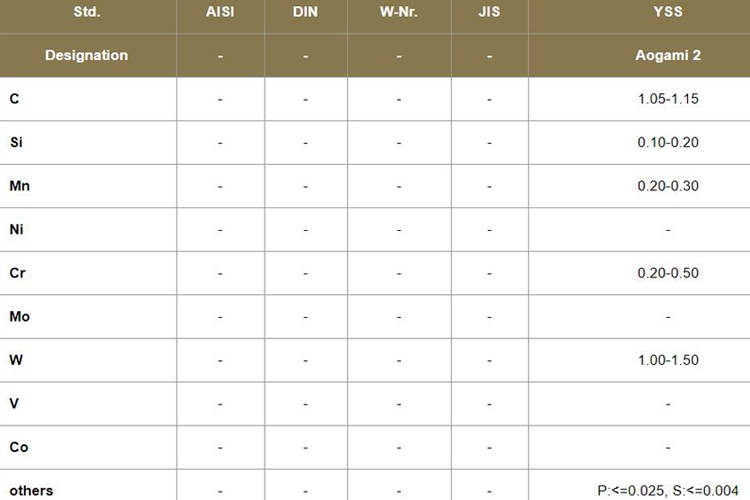Select the others row label
Screen dimensions: 750x500
coord(31,490)
